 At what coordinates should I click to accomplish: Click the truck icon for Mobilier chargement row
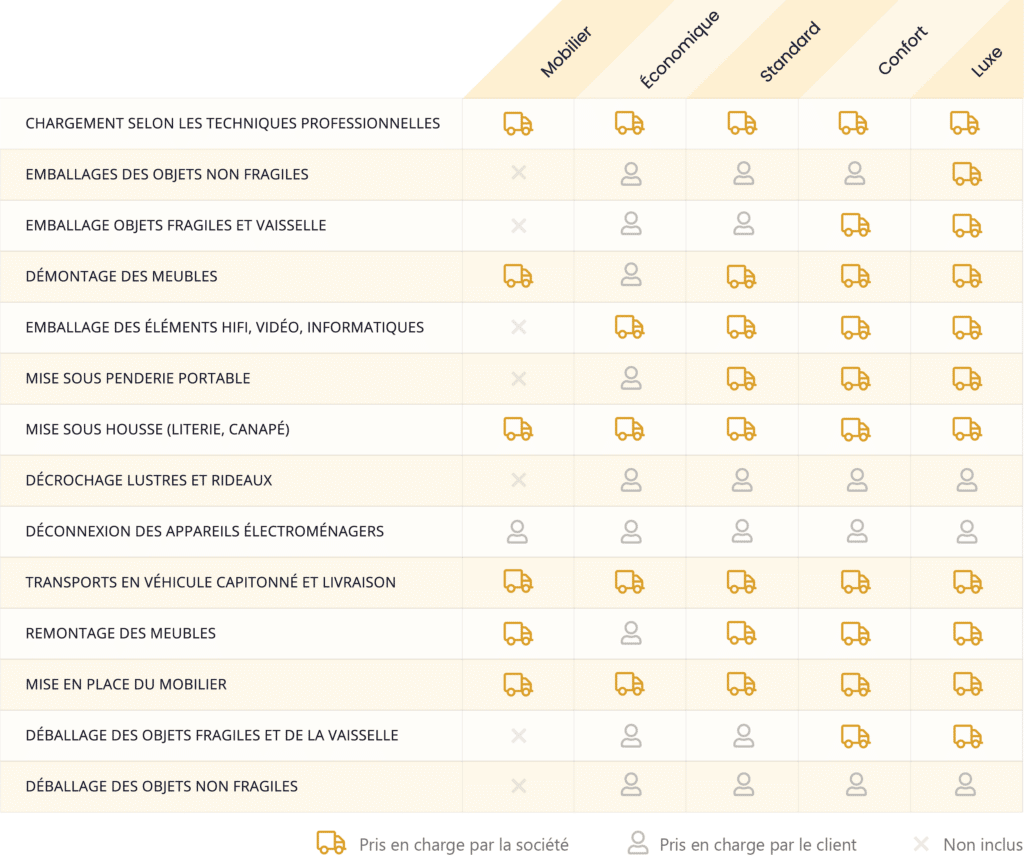[518, 123]
